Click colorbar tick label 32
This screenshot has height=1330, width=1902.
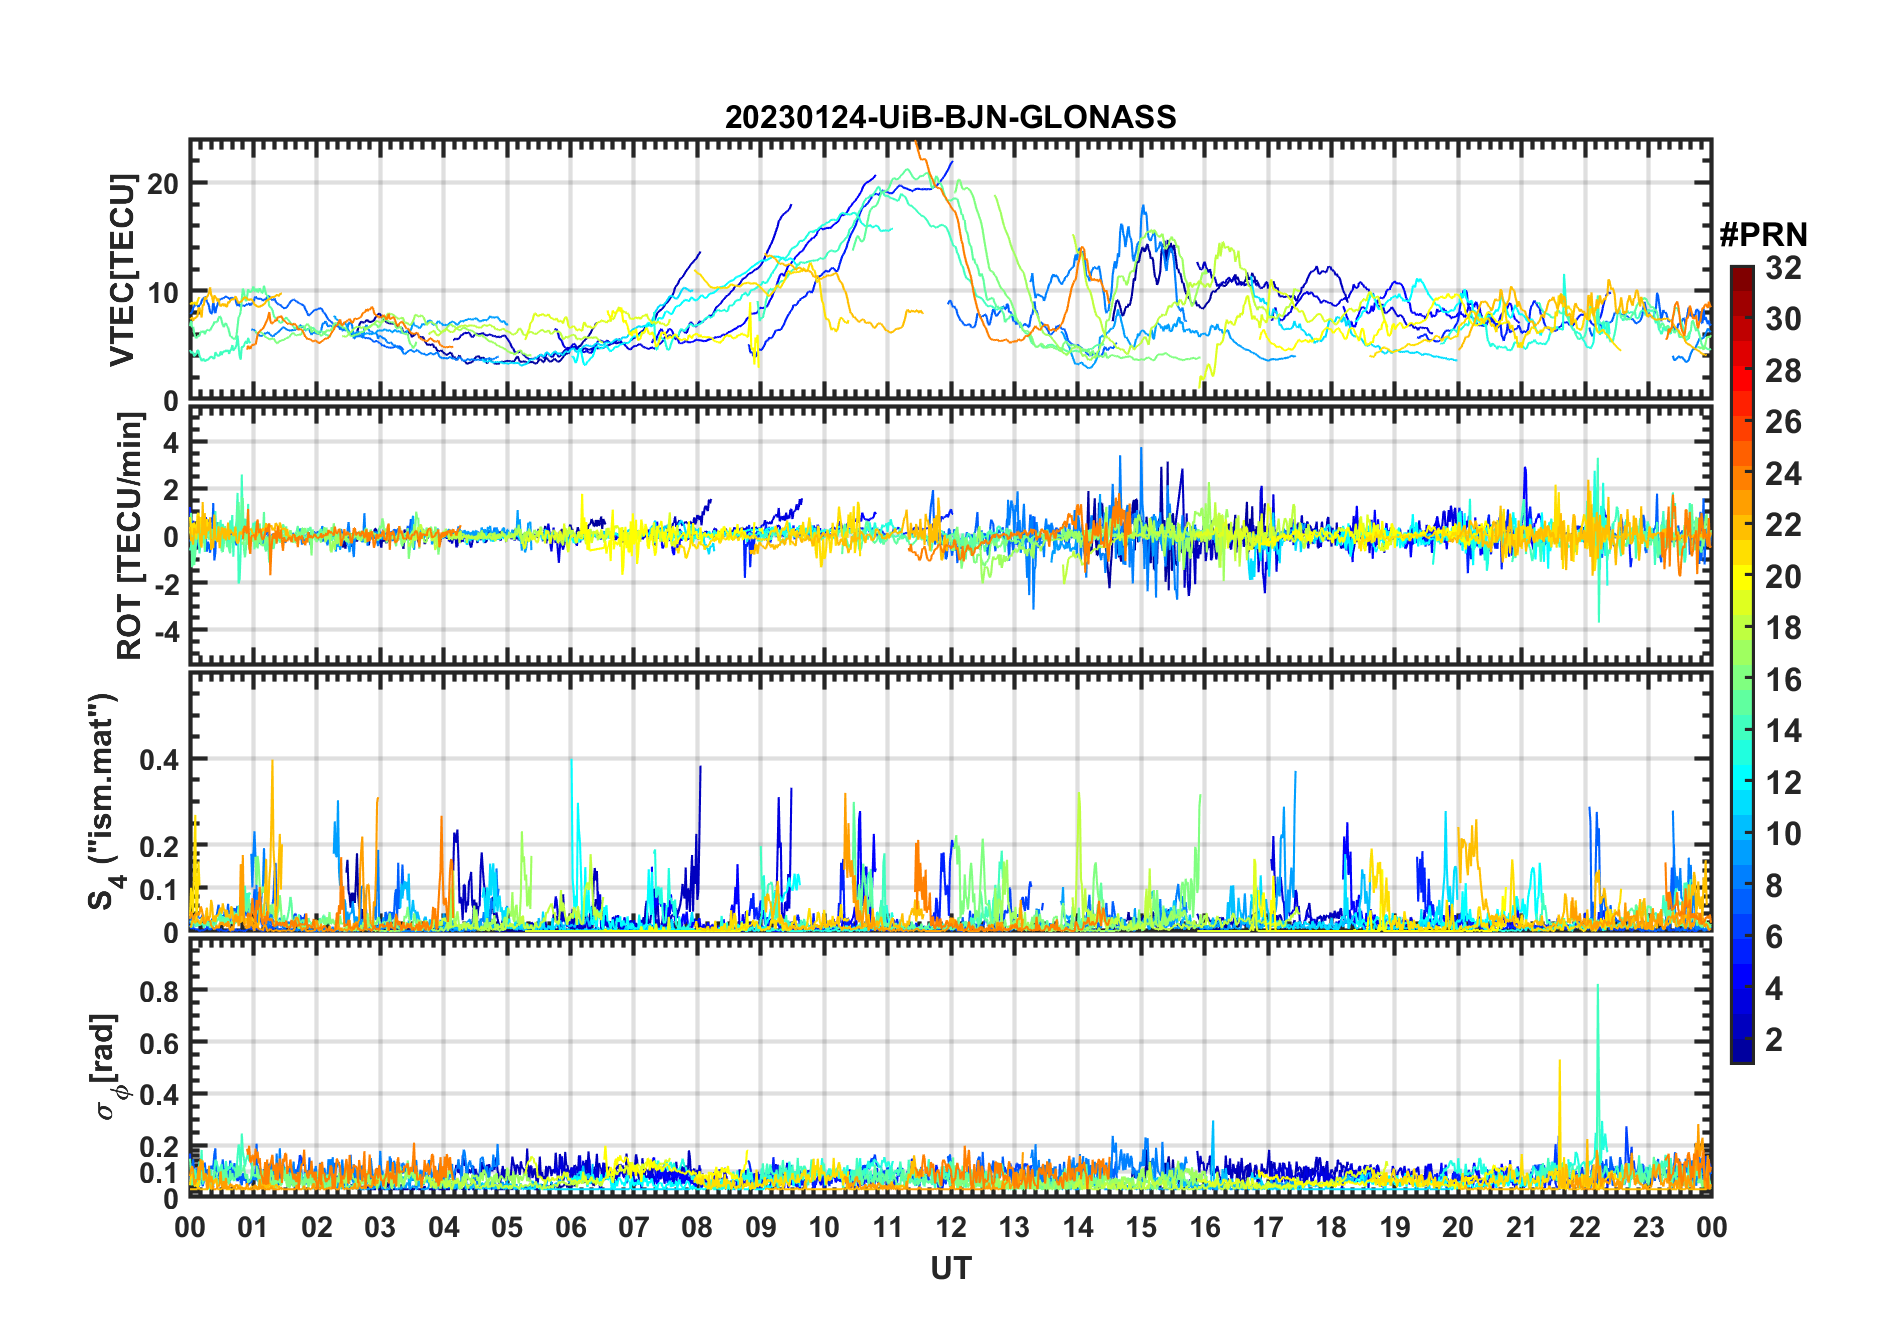1783,268
